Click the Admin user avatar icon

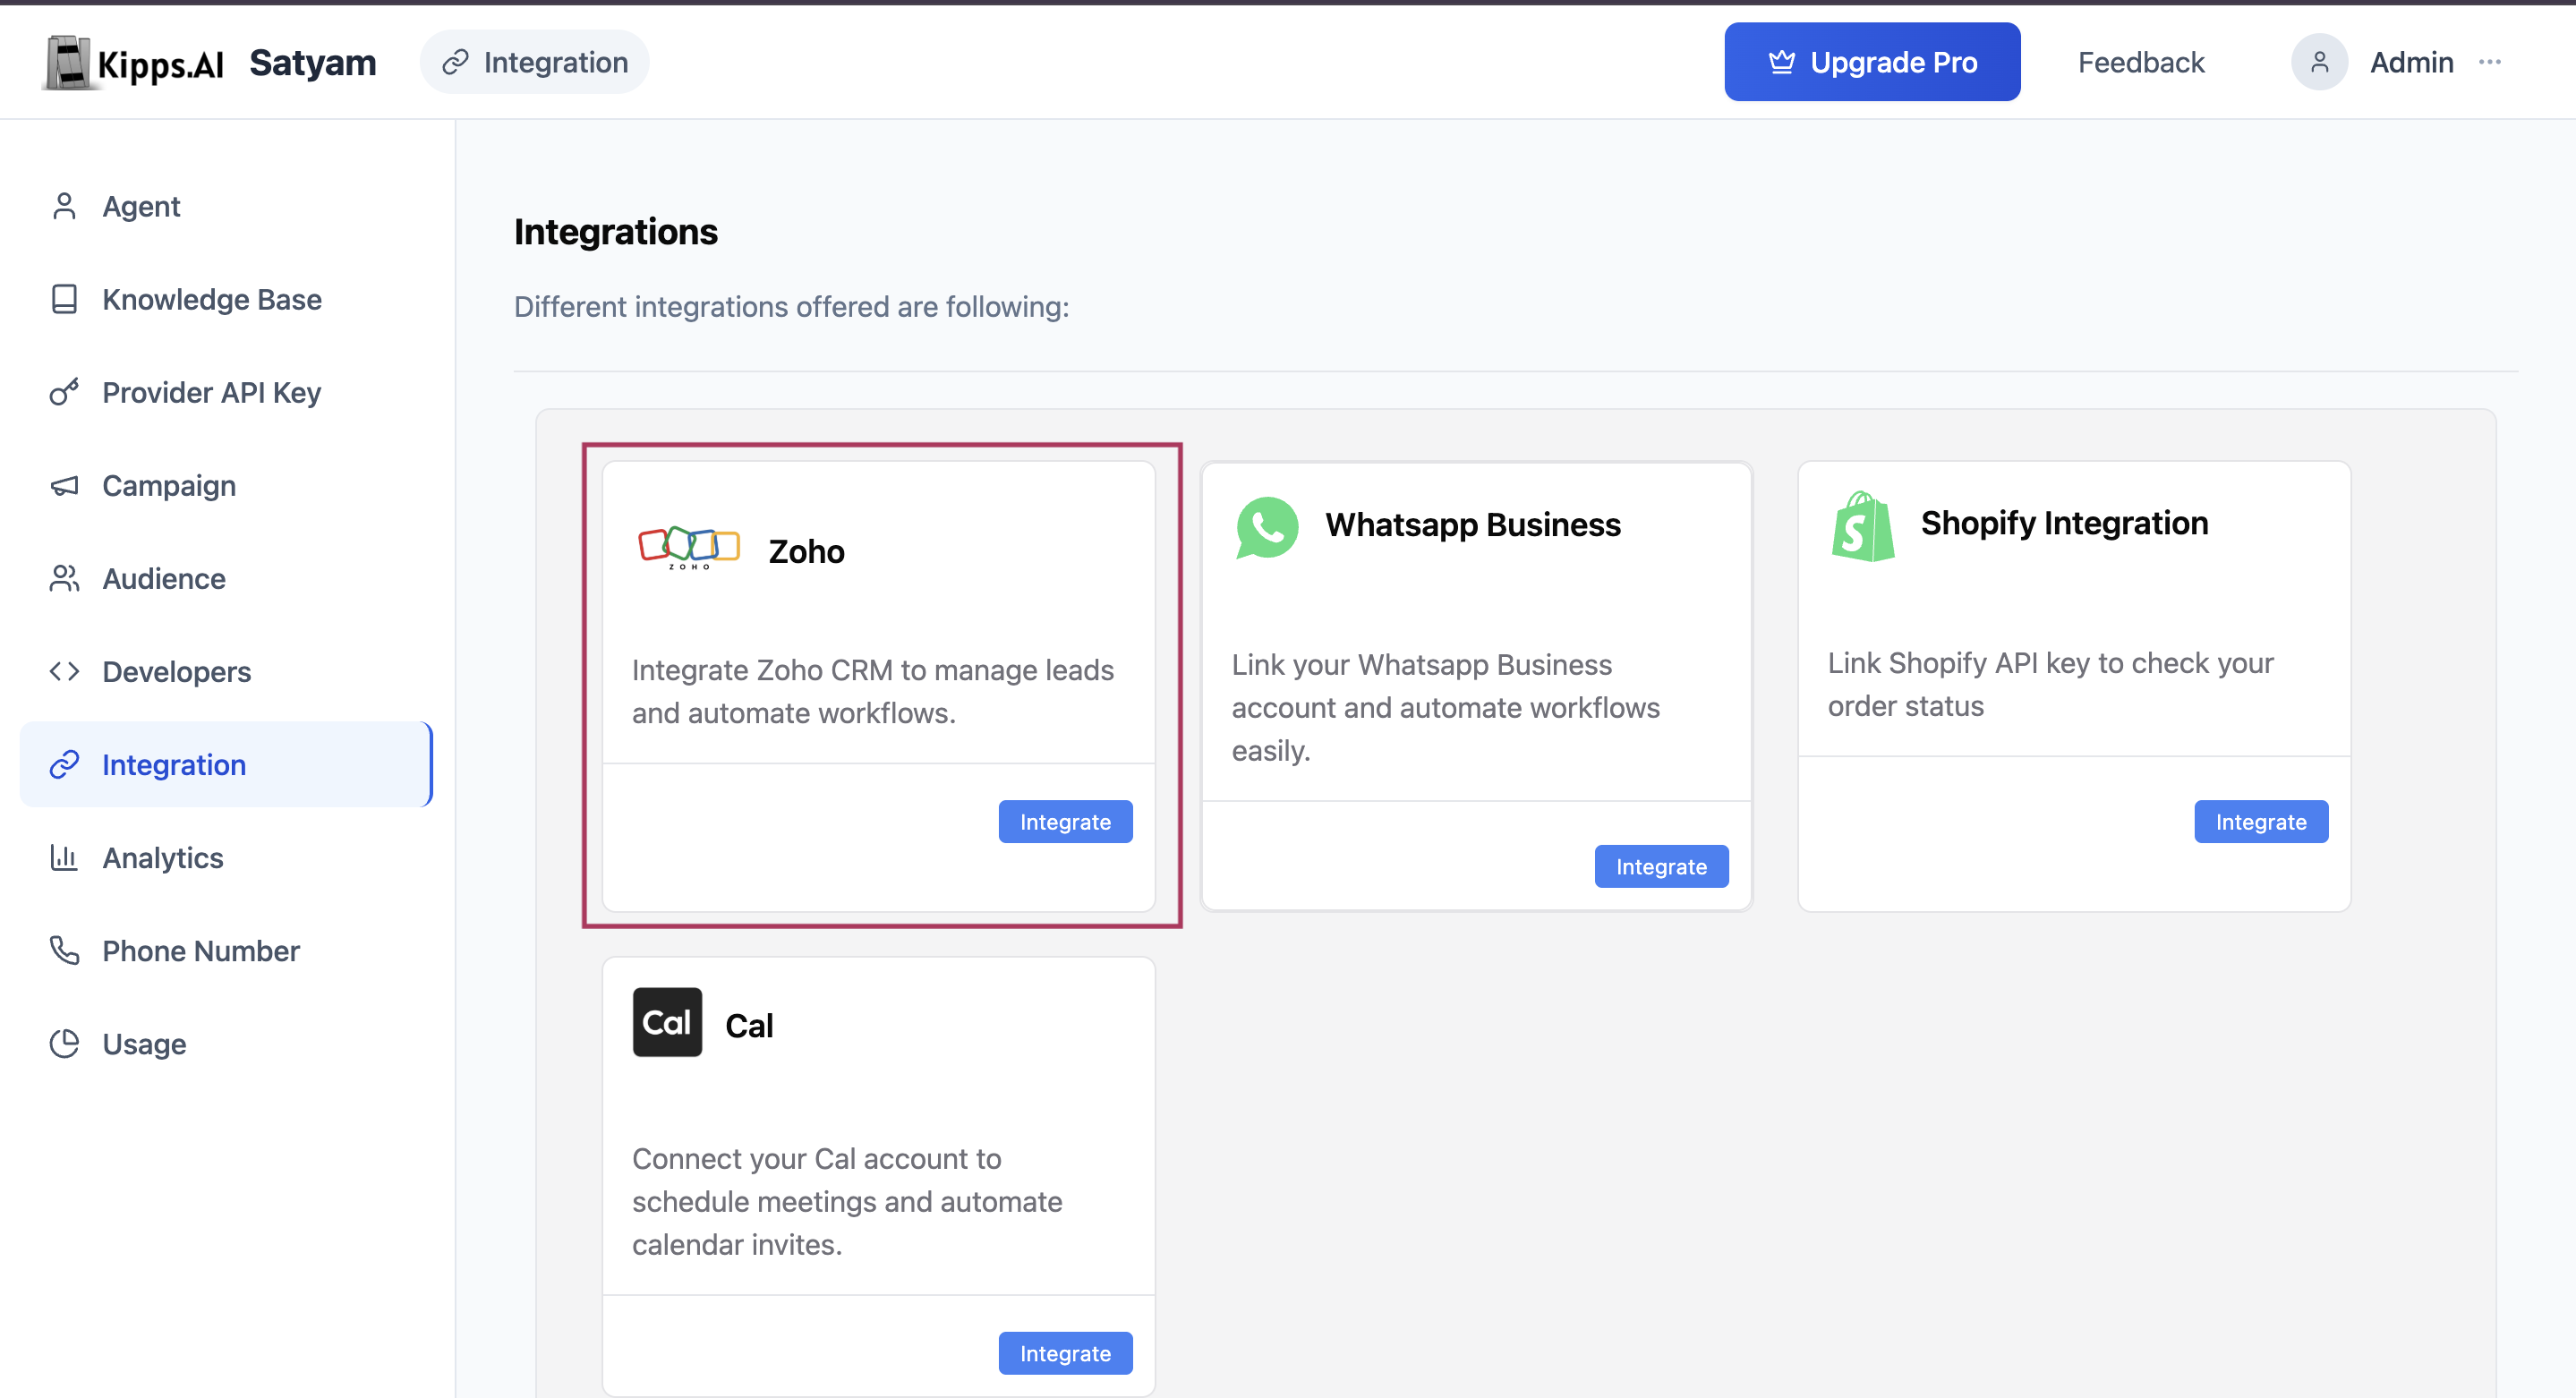2319,62
